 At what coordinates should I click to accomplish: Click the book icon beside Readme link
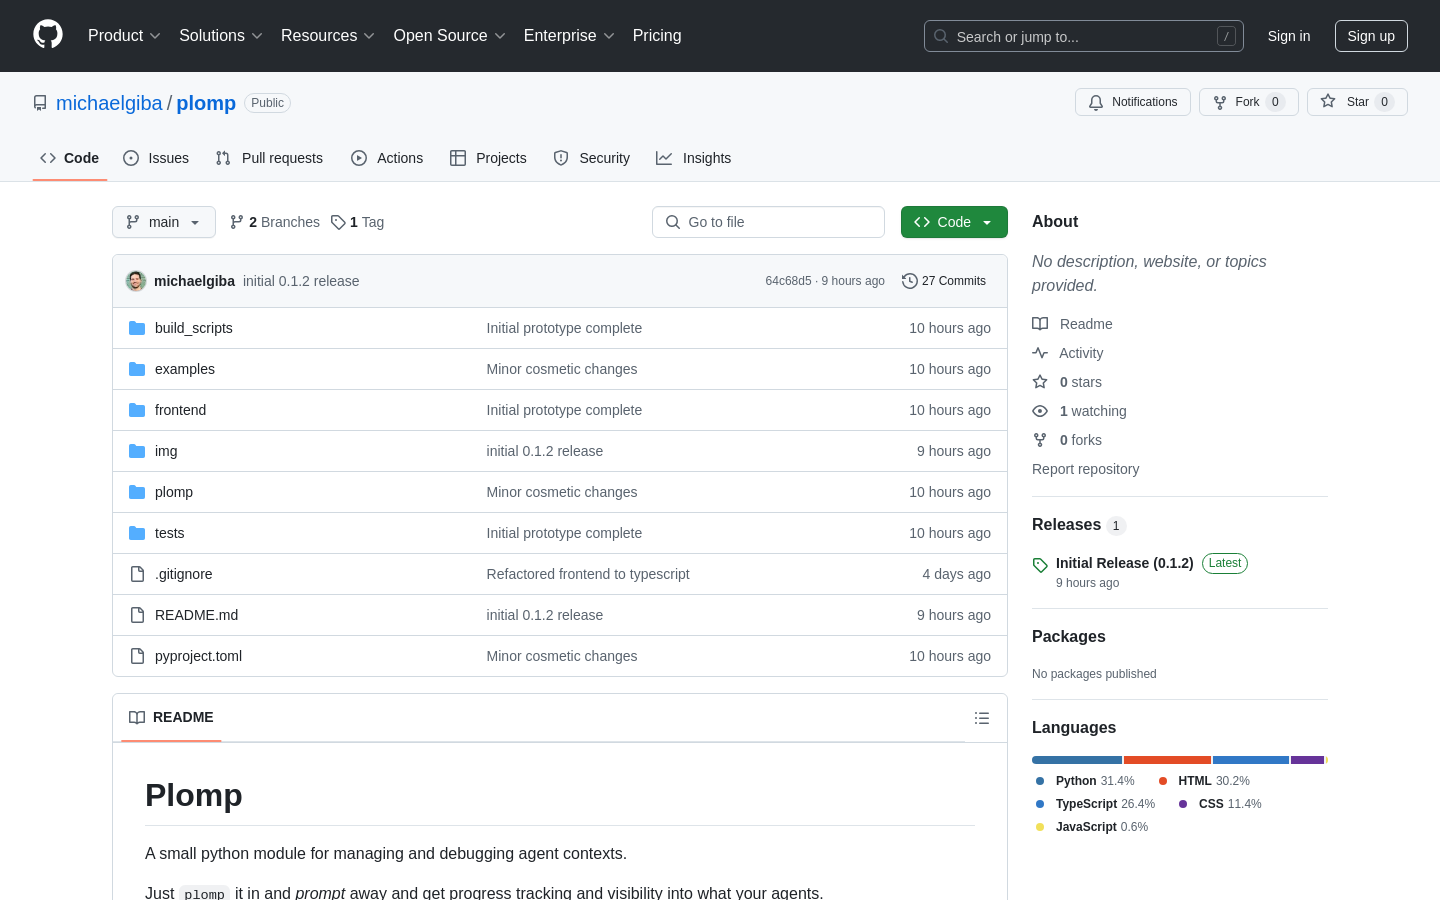pyautogui.click(x=1040, y=324)
